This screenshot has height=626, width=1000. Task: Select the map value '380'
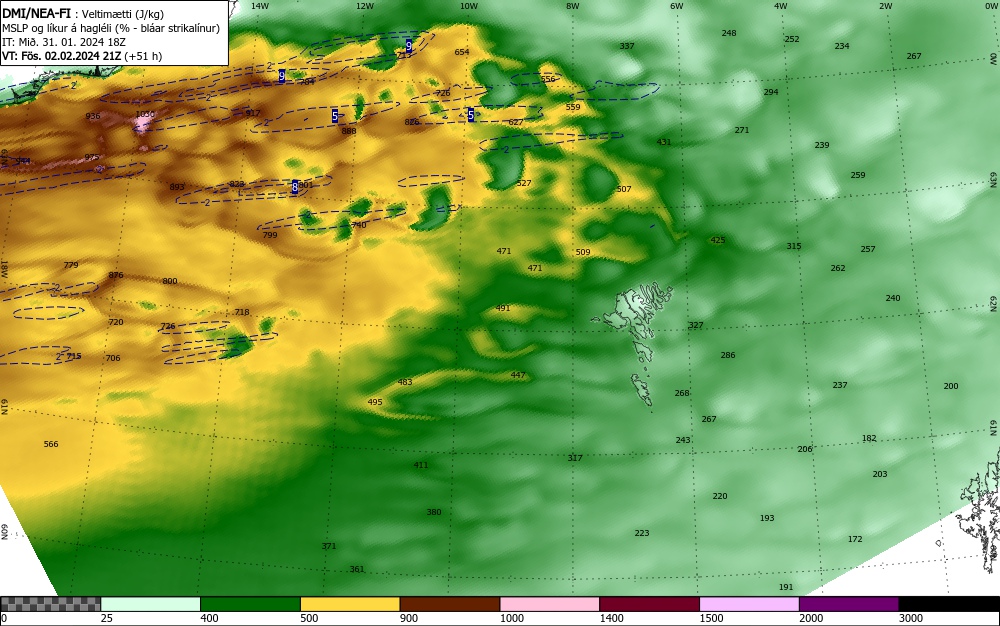434,513
